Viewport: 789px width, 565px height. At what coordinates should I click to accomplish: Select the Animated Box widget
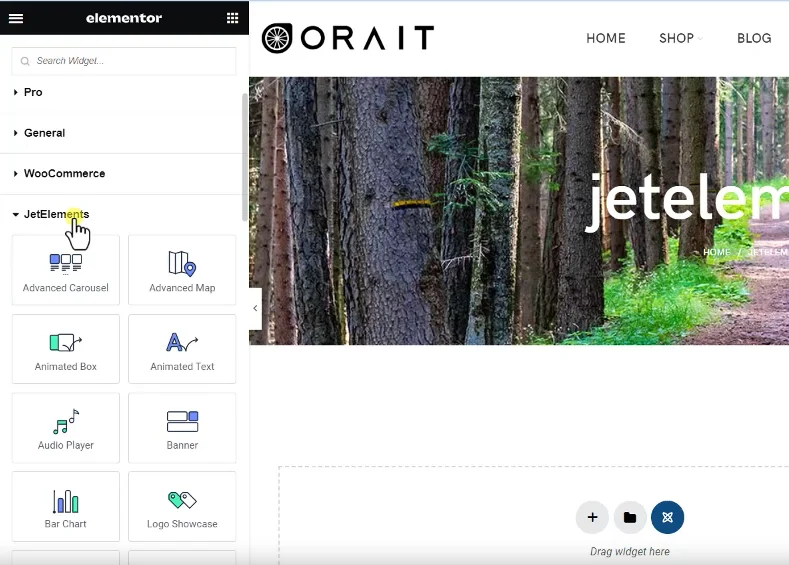click(66, 349)
